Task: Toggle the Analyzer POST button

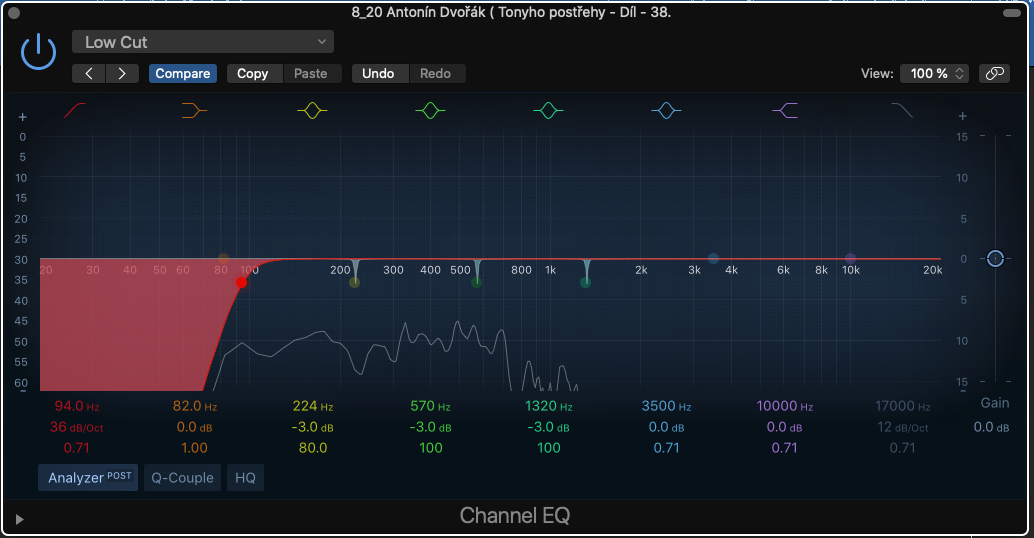Action: click(x=89, y=478)
